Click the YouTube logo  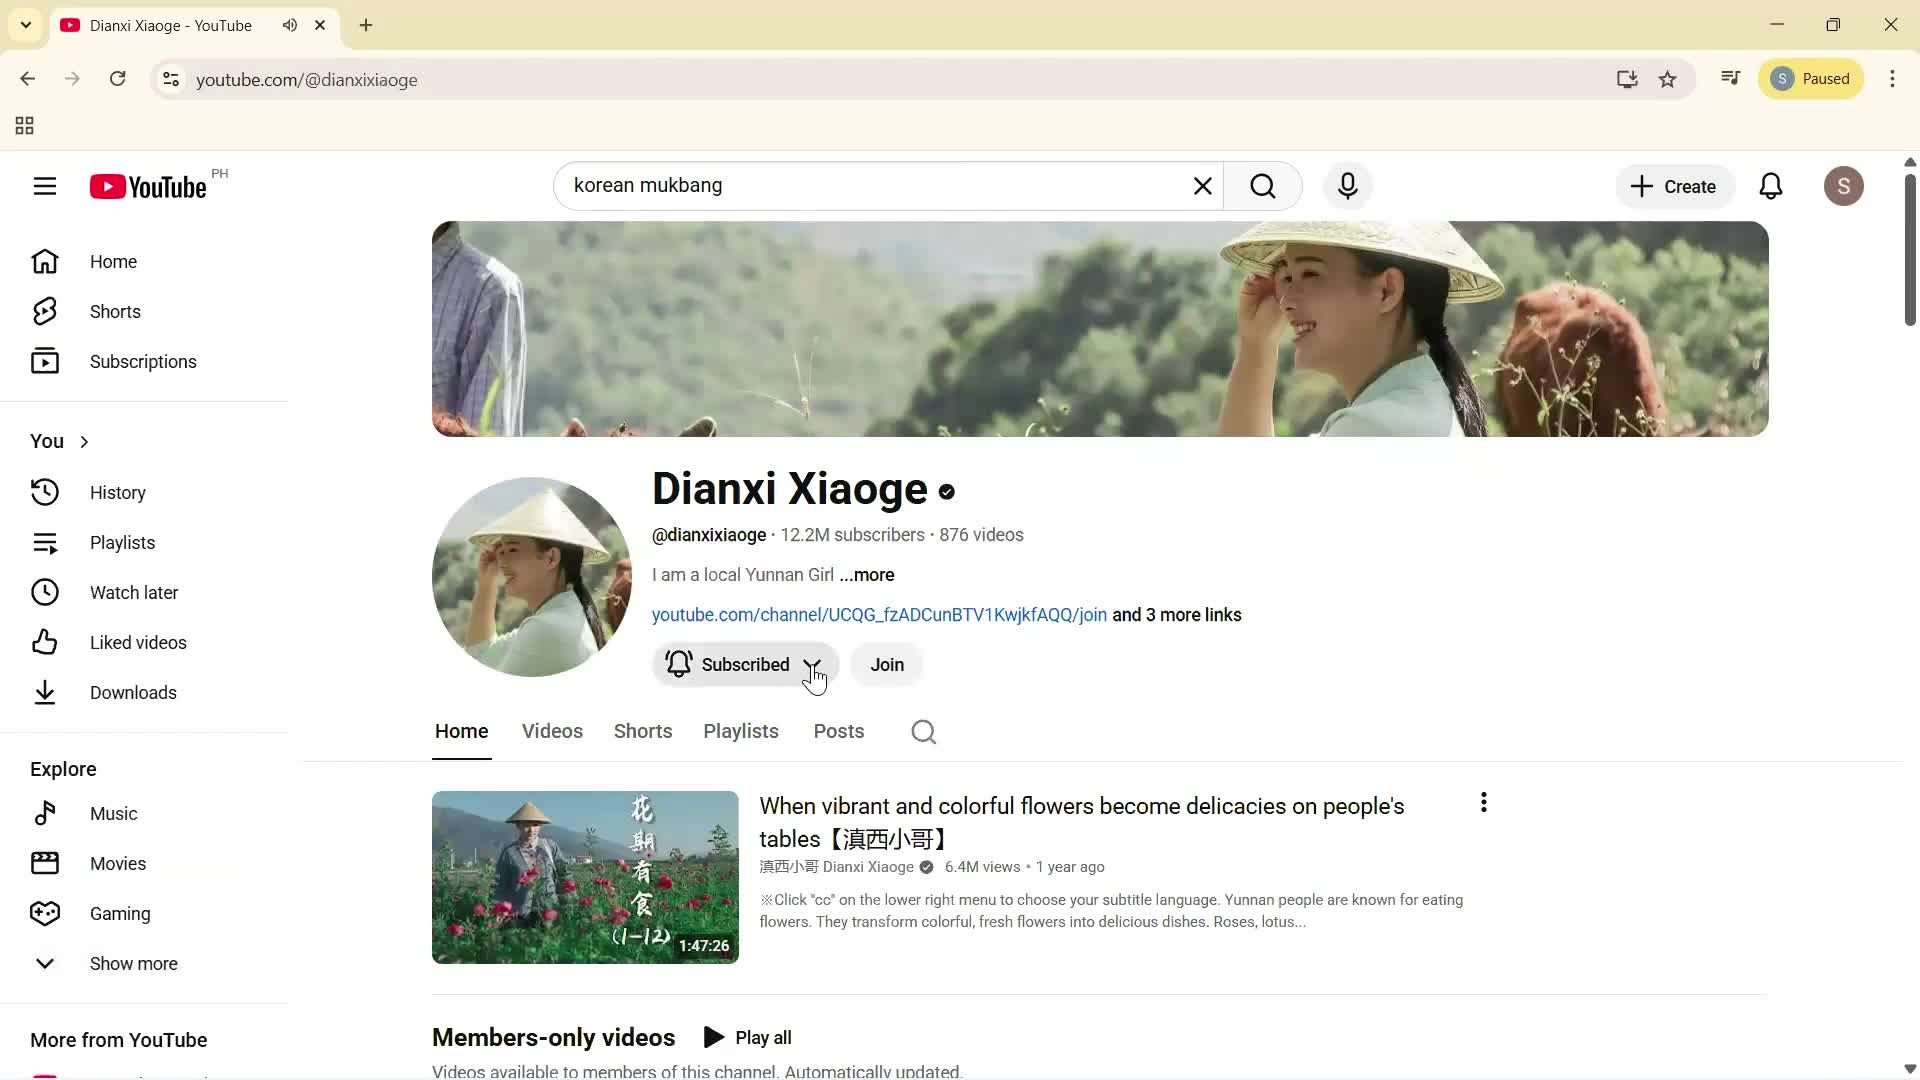[146, 186]
